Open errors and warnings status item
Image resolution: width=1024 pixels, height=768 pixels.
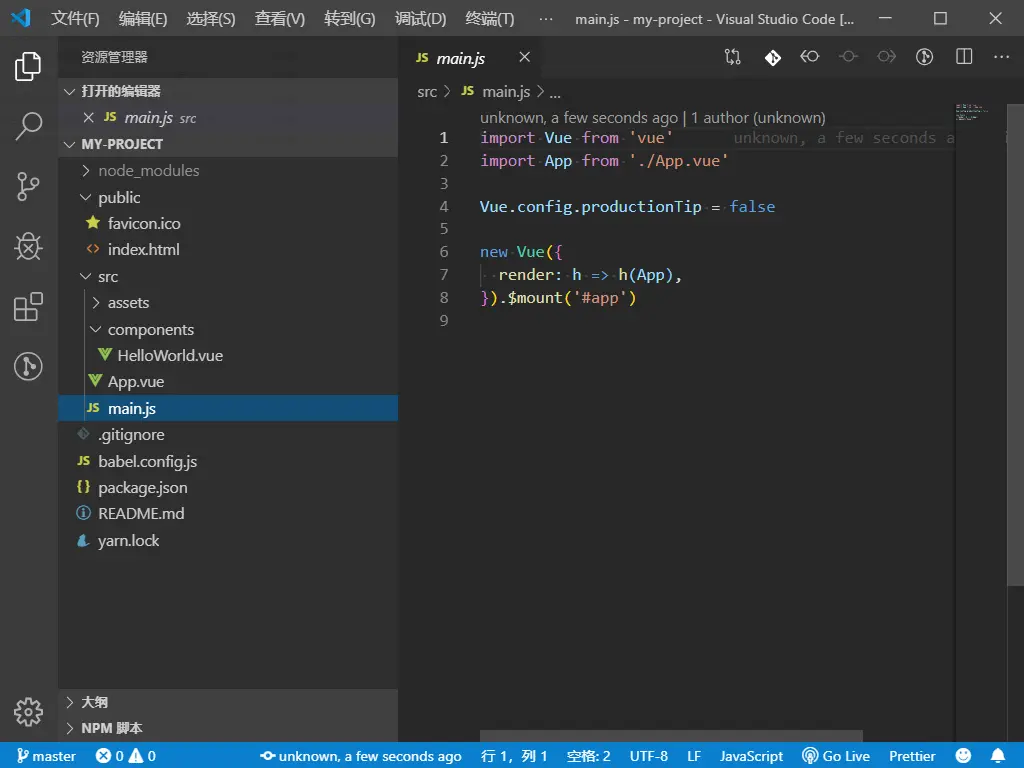pos(126,756)
